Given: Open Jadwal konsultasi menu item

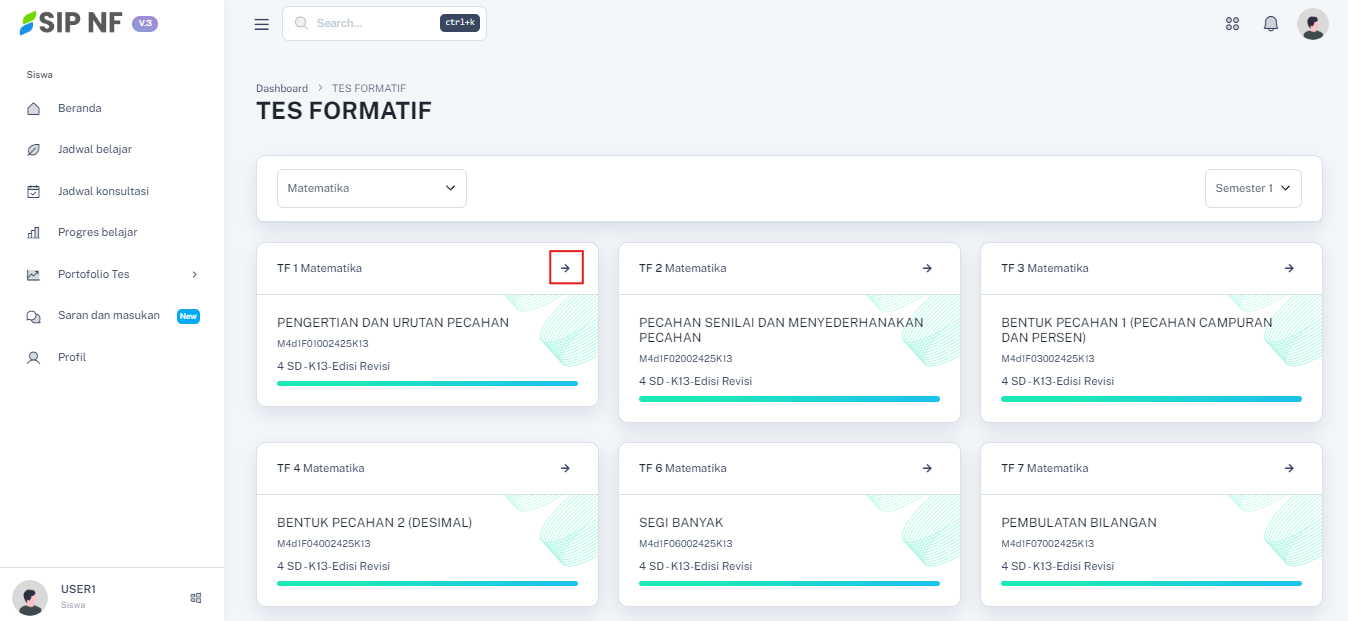Looking at the screenshot, I should [102, 191].
